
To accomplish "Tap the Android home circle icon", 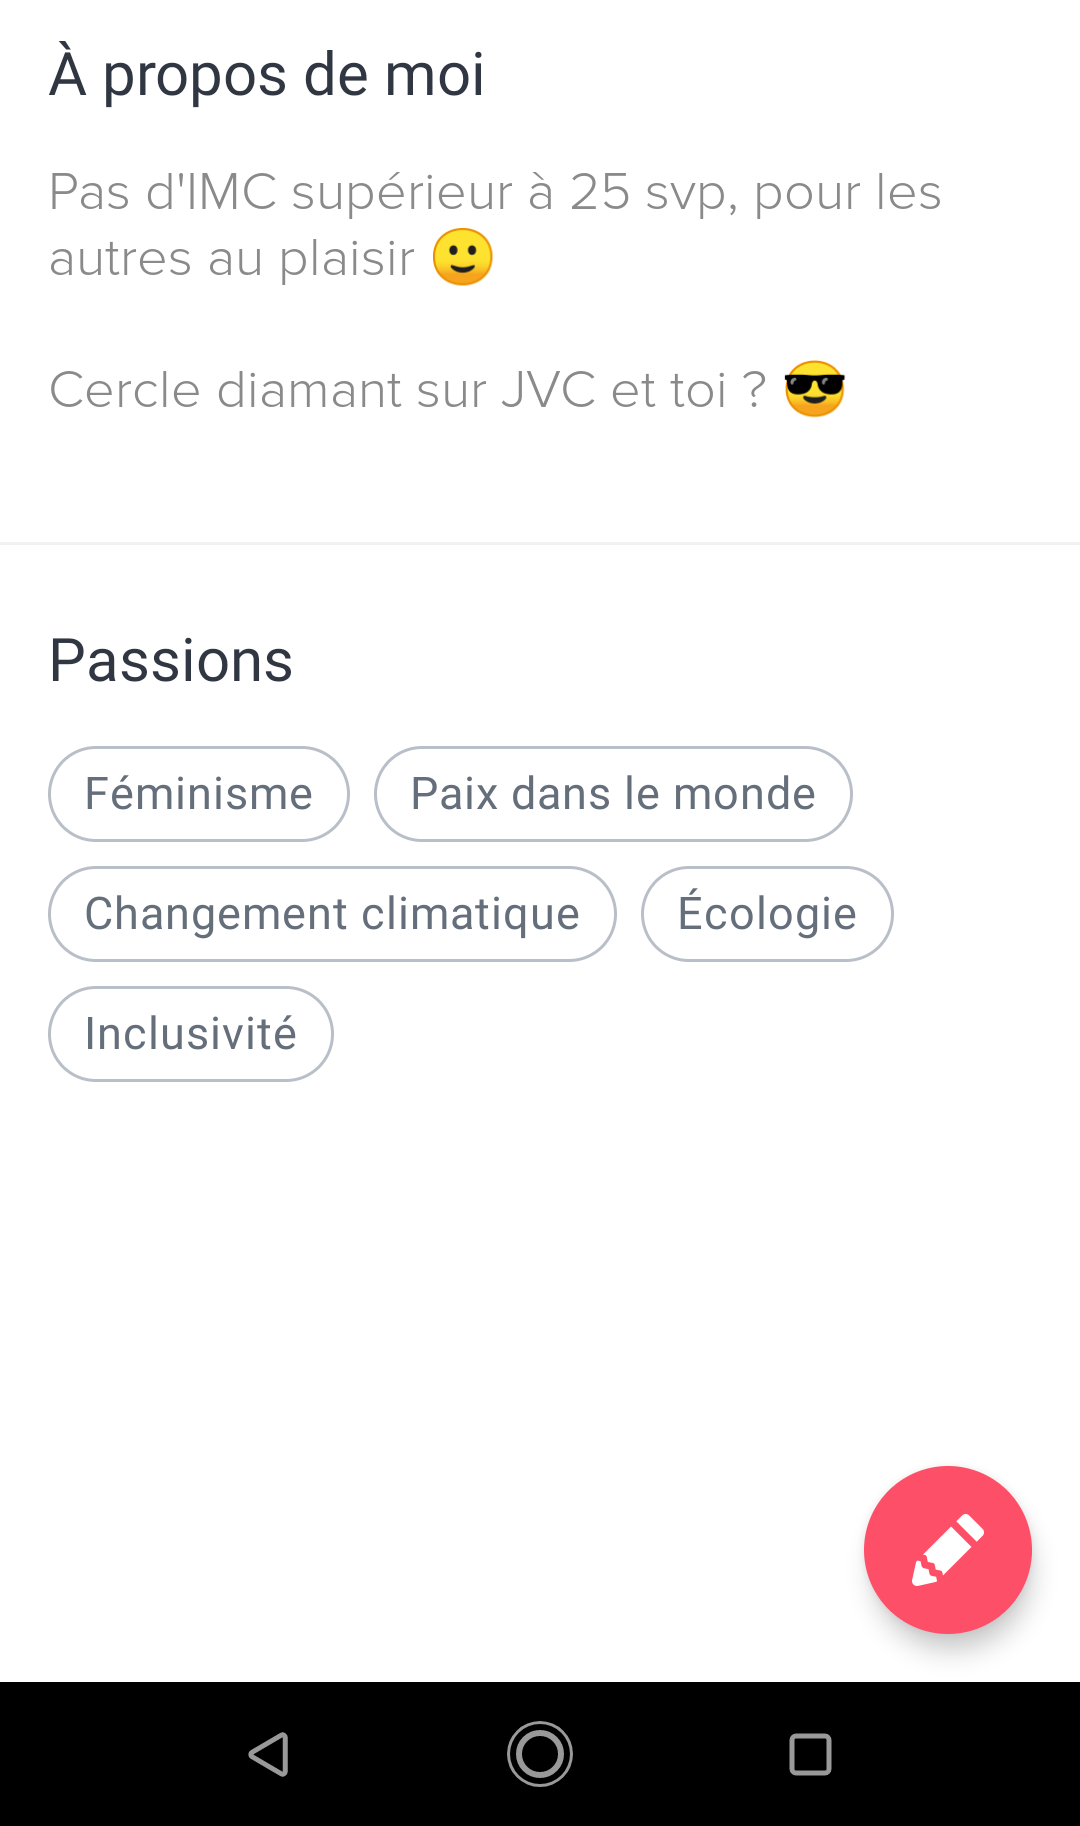I will tap(540, 1753).
